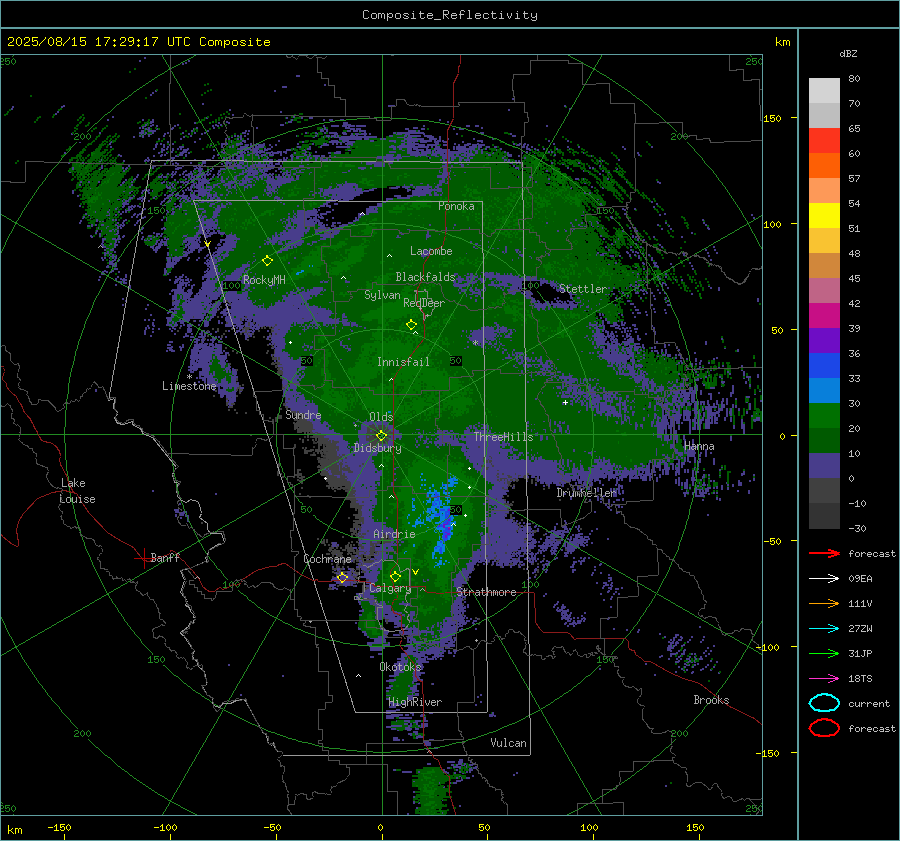Click the green 31JP arrow in the legend
Screen dimensions: 900x841
824,653
